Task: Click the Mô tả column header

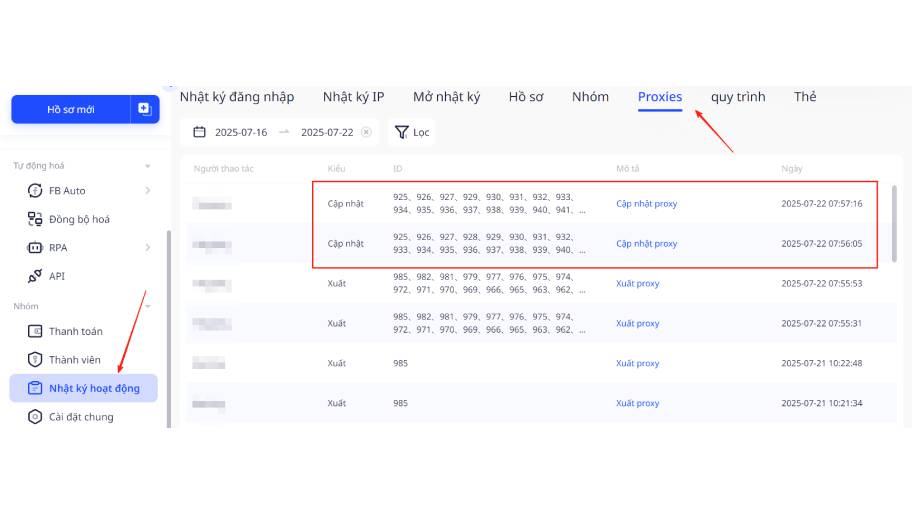Action: click(628, 169)
